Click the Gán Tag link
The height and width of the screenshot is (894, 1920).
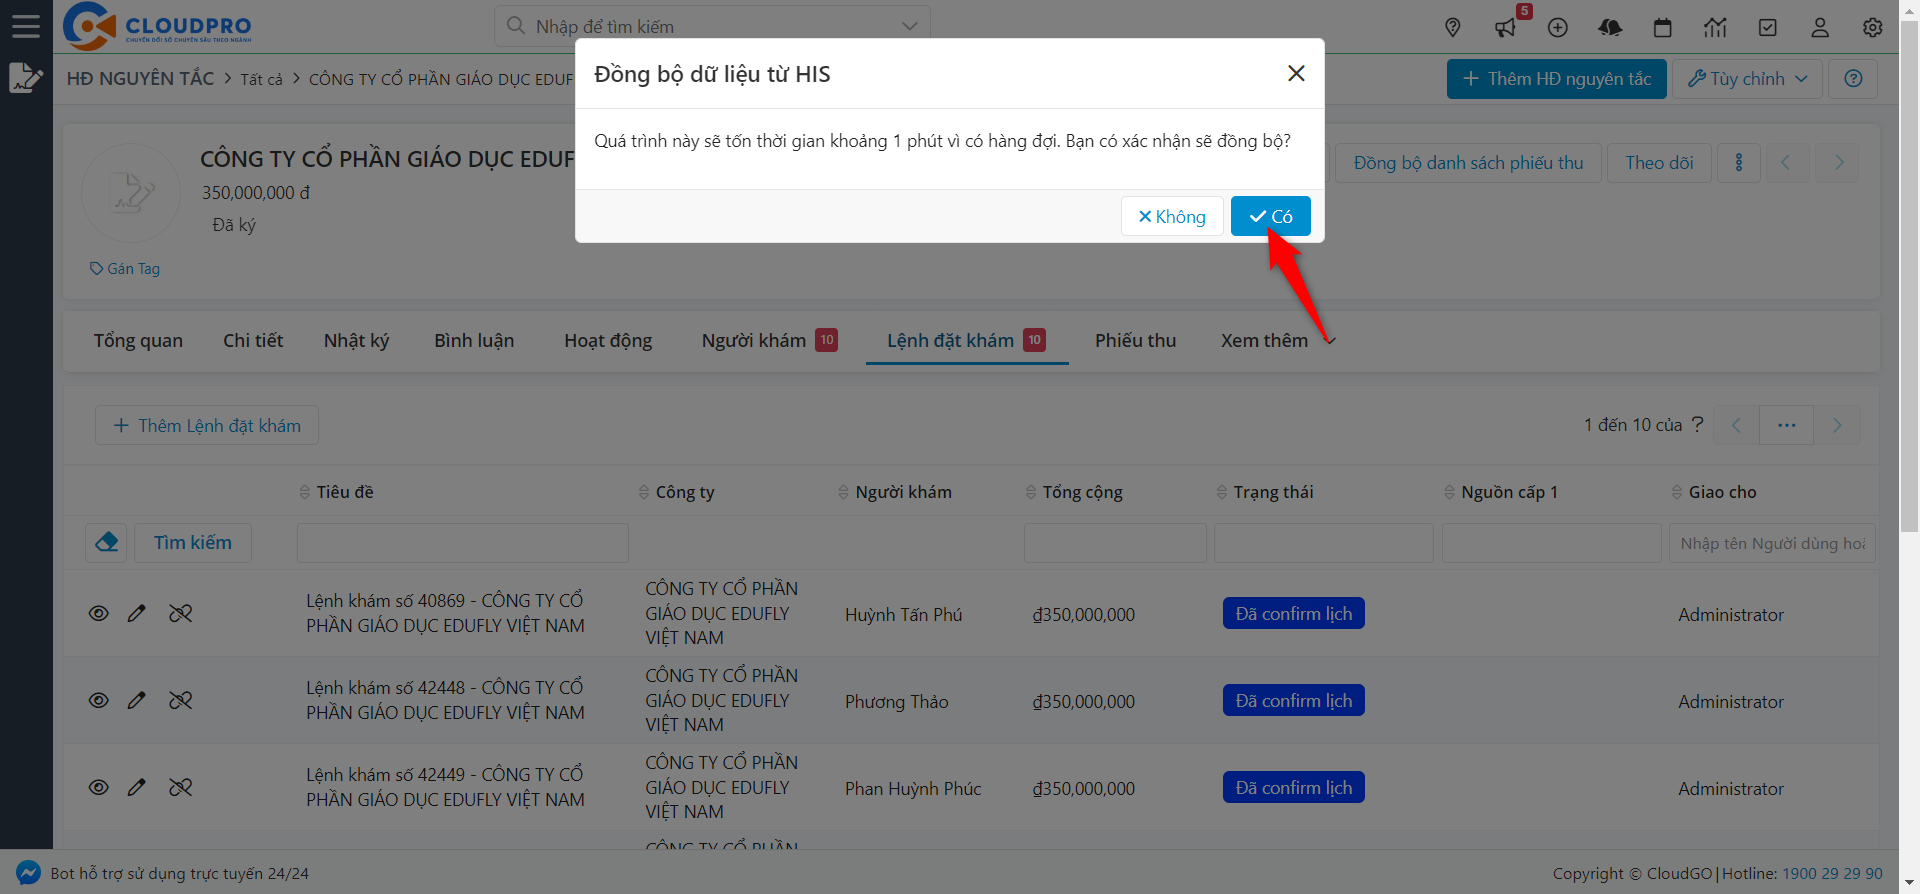[x=125, y=269]
